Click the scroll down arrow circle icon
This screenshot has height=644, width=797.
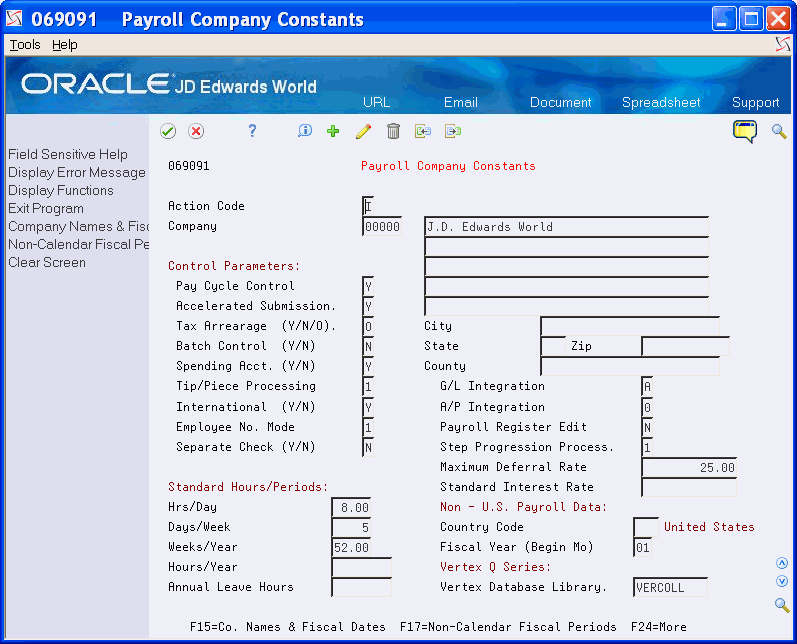point(782,581)
